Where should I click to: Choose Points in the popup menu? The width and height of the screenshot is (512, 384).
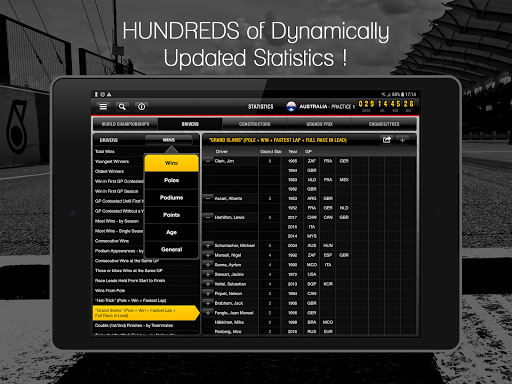[x=171, y=215]
